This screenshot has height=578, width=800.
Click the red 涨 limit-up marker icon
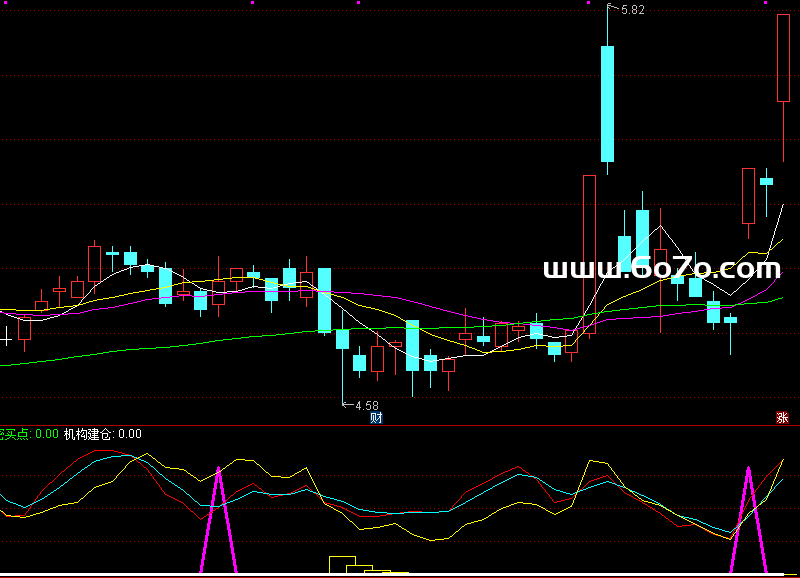tap(782, 418)
